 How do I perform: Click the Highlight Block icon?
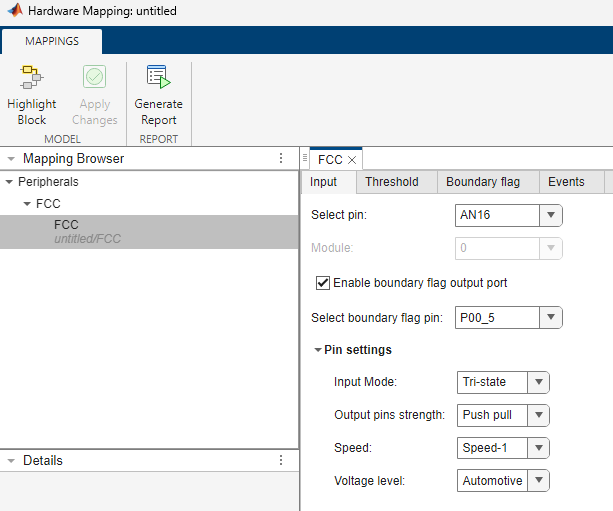pos(31,78)
